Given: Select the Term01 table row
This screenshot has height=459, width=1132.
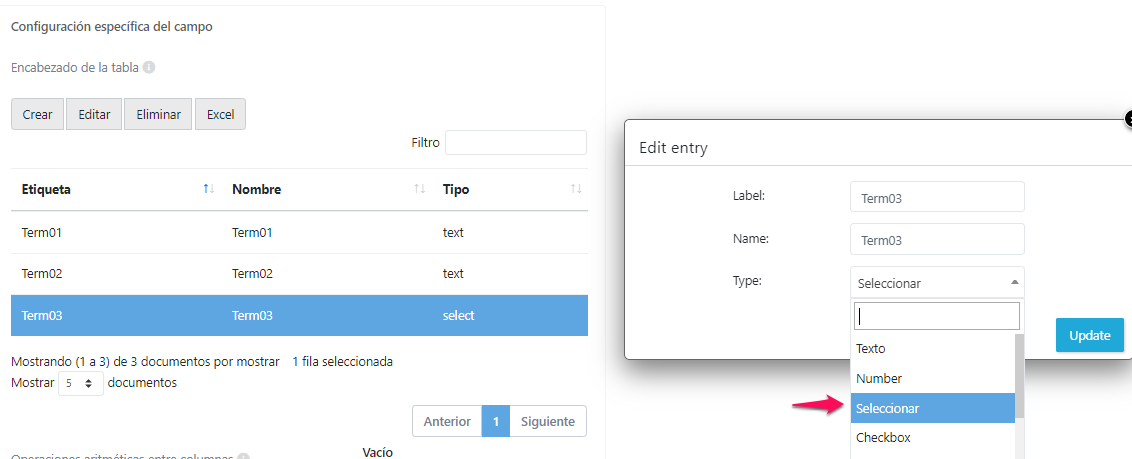Looking at the screenshot, I should point(298,232).
